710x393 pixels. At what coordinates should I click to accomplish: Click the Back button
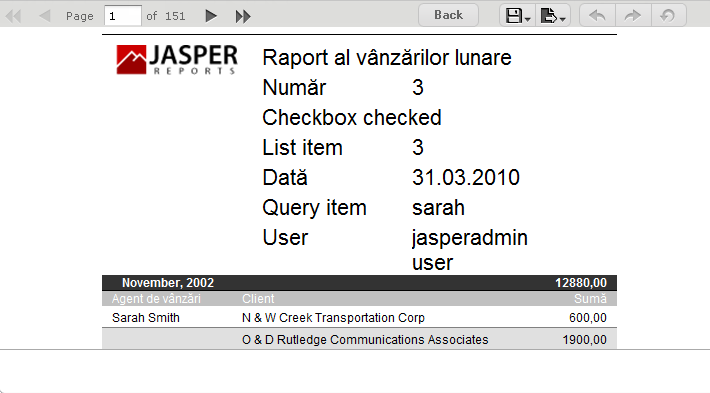pos(448,15)
